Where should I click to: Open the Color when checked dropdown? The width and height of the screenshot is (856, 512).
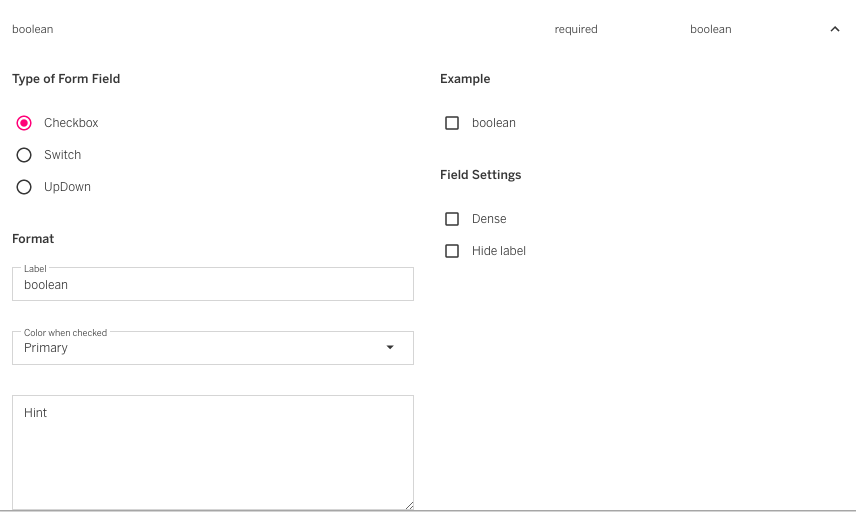[200, 348]
